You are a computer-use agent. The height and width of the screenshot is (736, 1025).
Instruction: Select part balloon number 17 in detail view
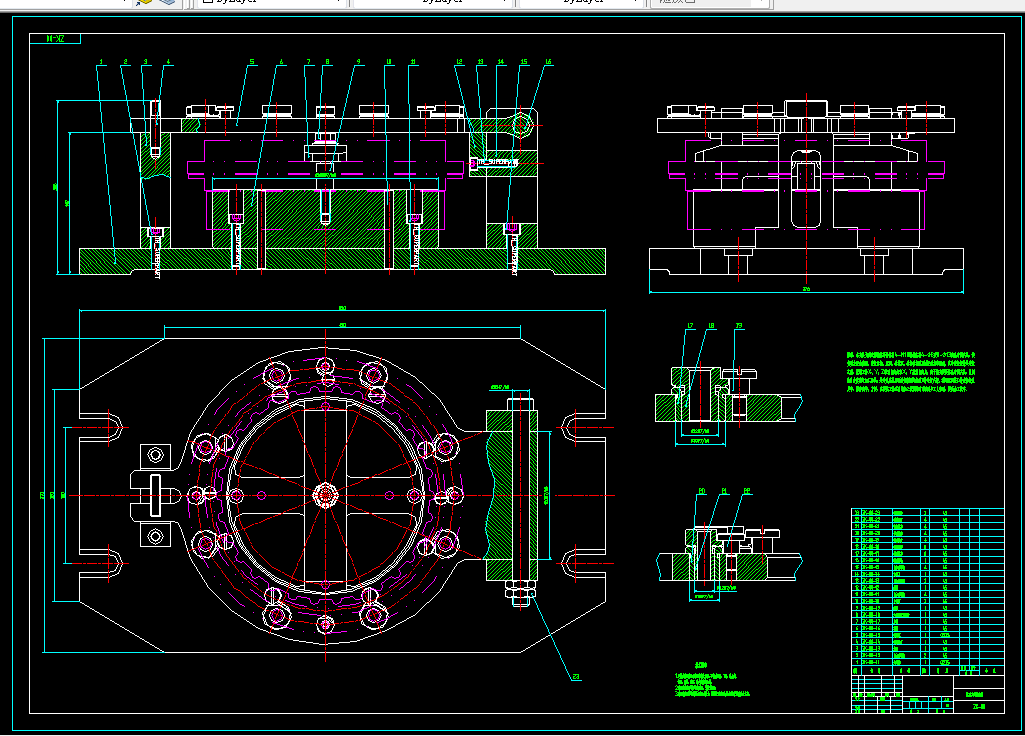[x=690, y=326]
